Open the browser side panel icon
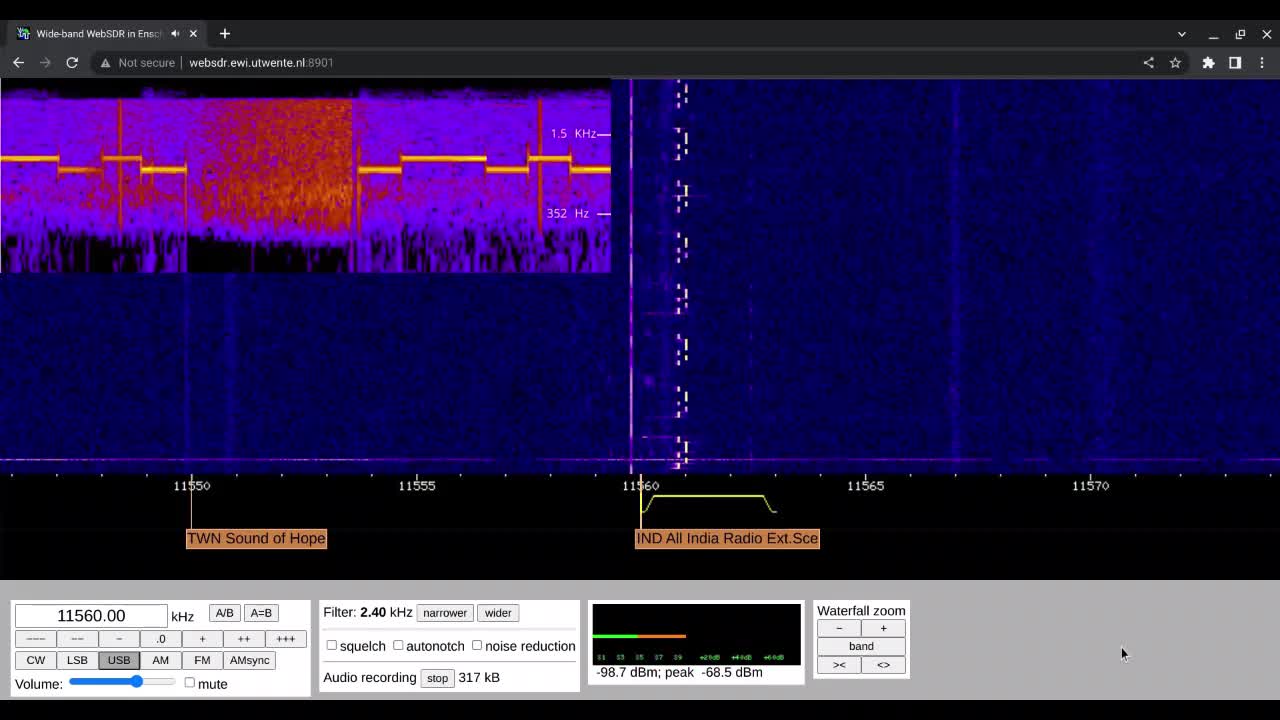The image size is (1280, 720). (x=1235, y=62)
